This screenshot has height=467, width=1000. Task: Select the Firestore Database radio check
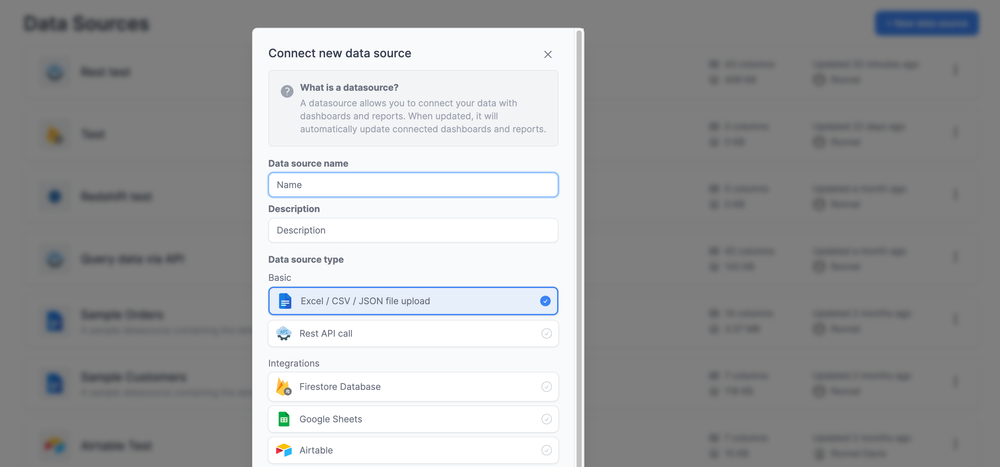(x=546, y=387)
